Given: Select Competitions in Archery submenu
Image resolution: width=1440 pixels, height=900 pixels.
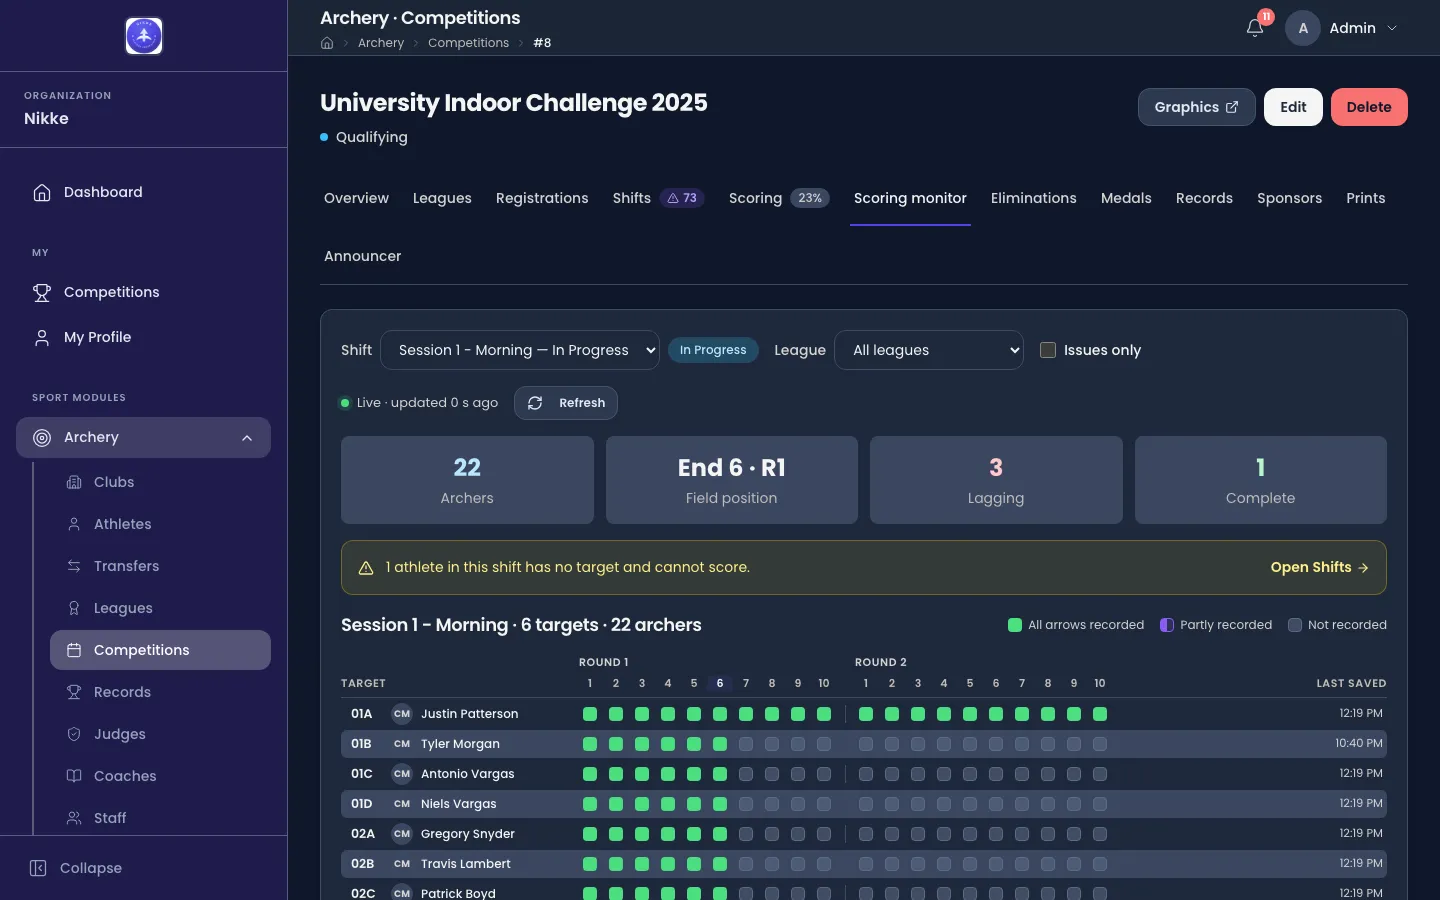Looking at the screenshot, I should point(160,650).
